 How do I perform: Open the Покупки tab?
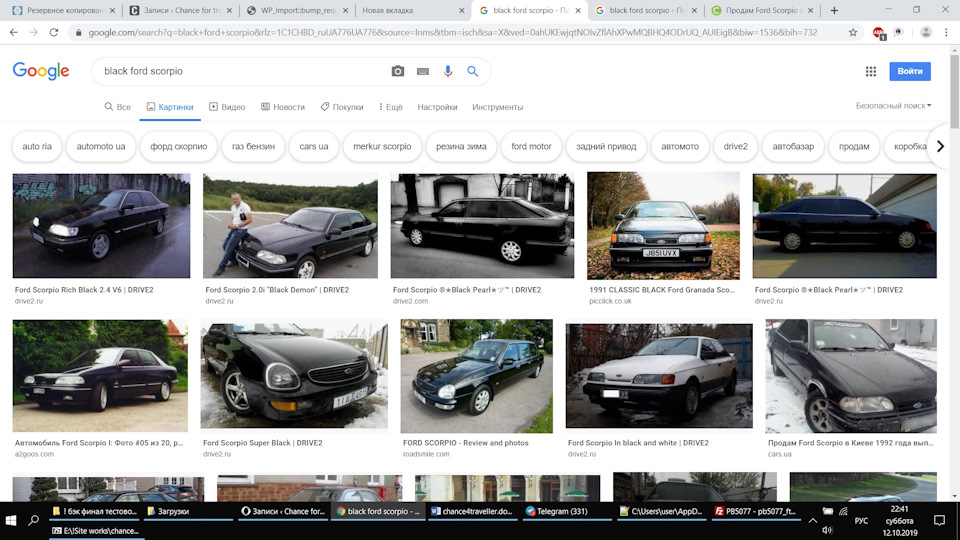342,107
